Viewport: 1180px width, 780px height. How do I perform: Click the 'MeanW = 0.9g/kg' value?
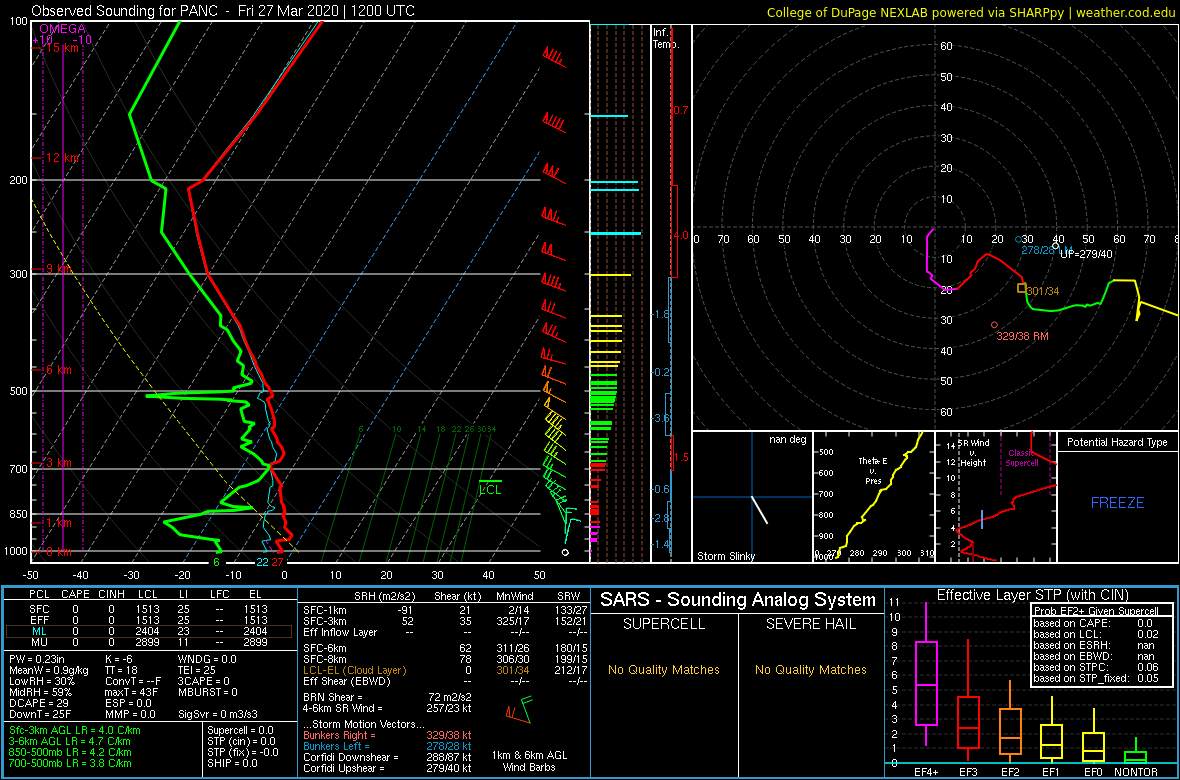45,669
